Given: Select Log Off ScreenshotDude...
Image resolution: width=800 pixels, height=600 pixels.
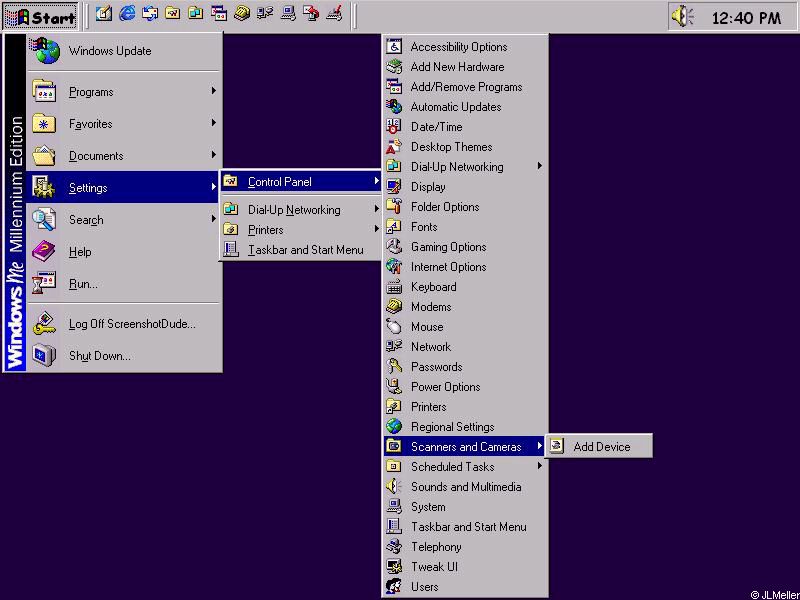Looking at the screenshot, I should tap(124, 323).
